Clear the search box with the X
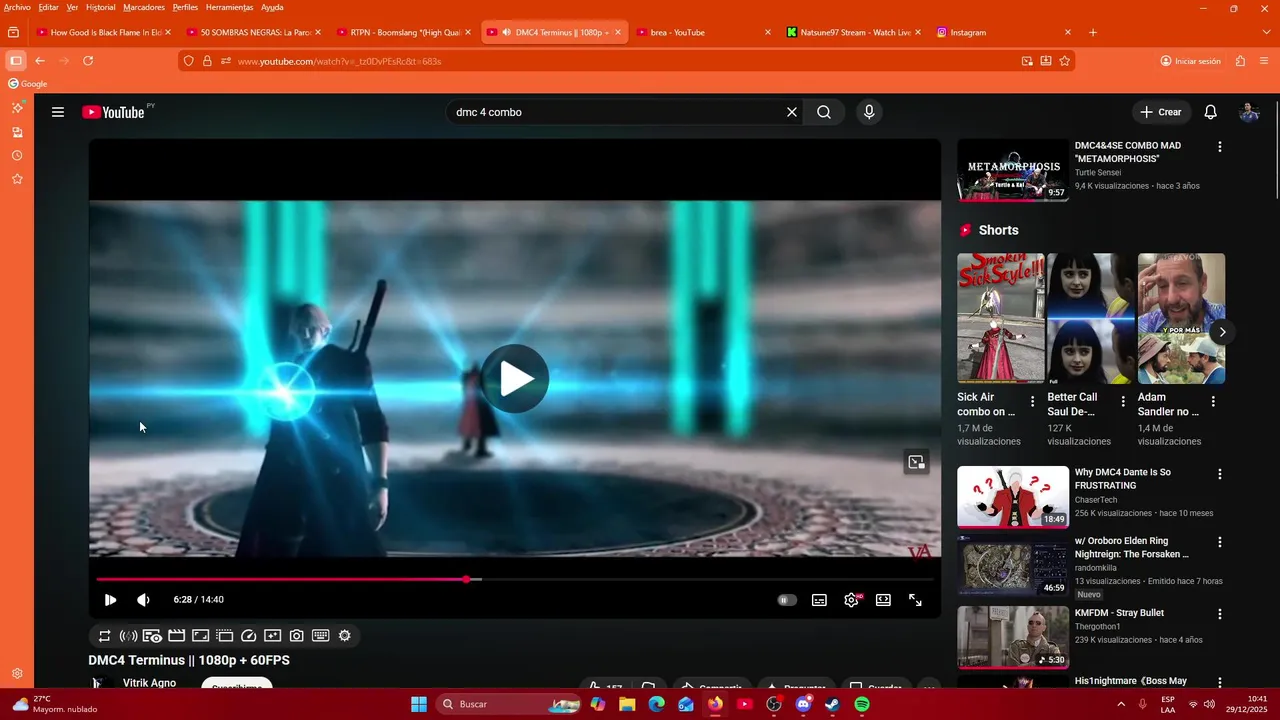The width and height of the screenshot is (1280, 720). tap(791, 112)
